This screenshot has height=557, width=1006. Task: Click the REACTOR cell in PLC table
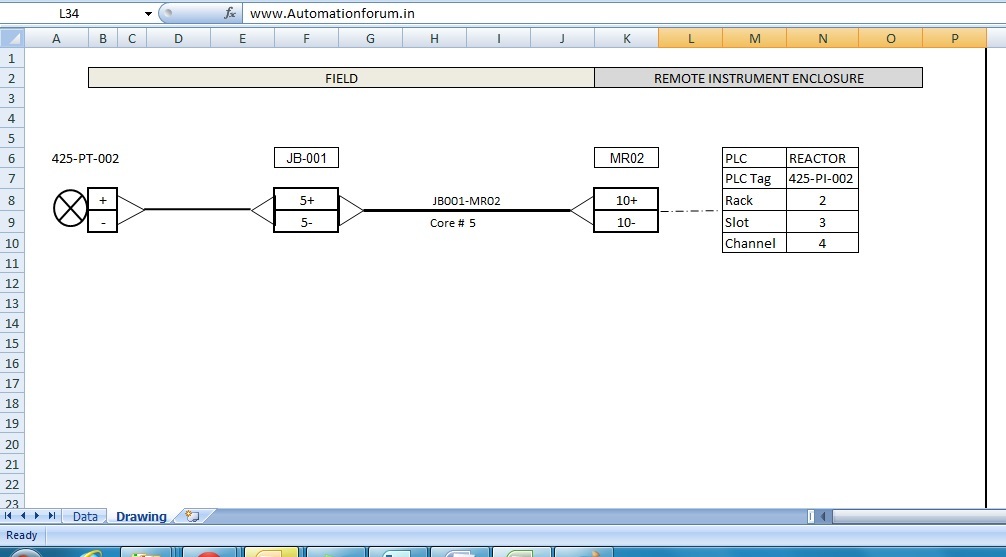822,158
